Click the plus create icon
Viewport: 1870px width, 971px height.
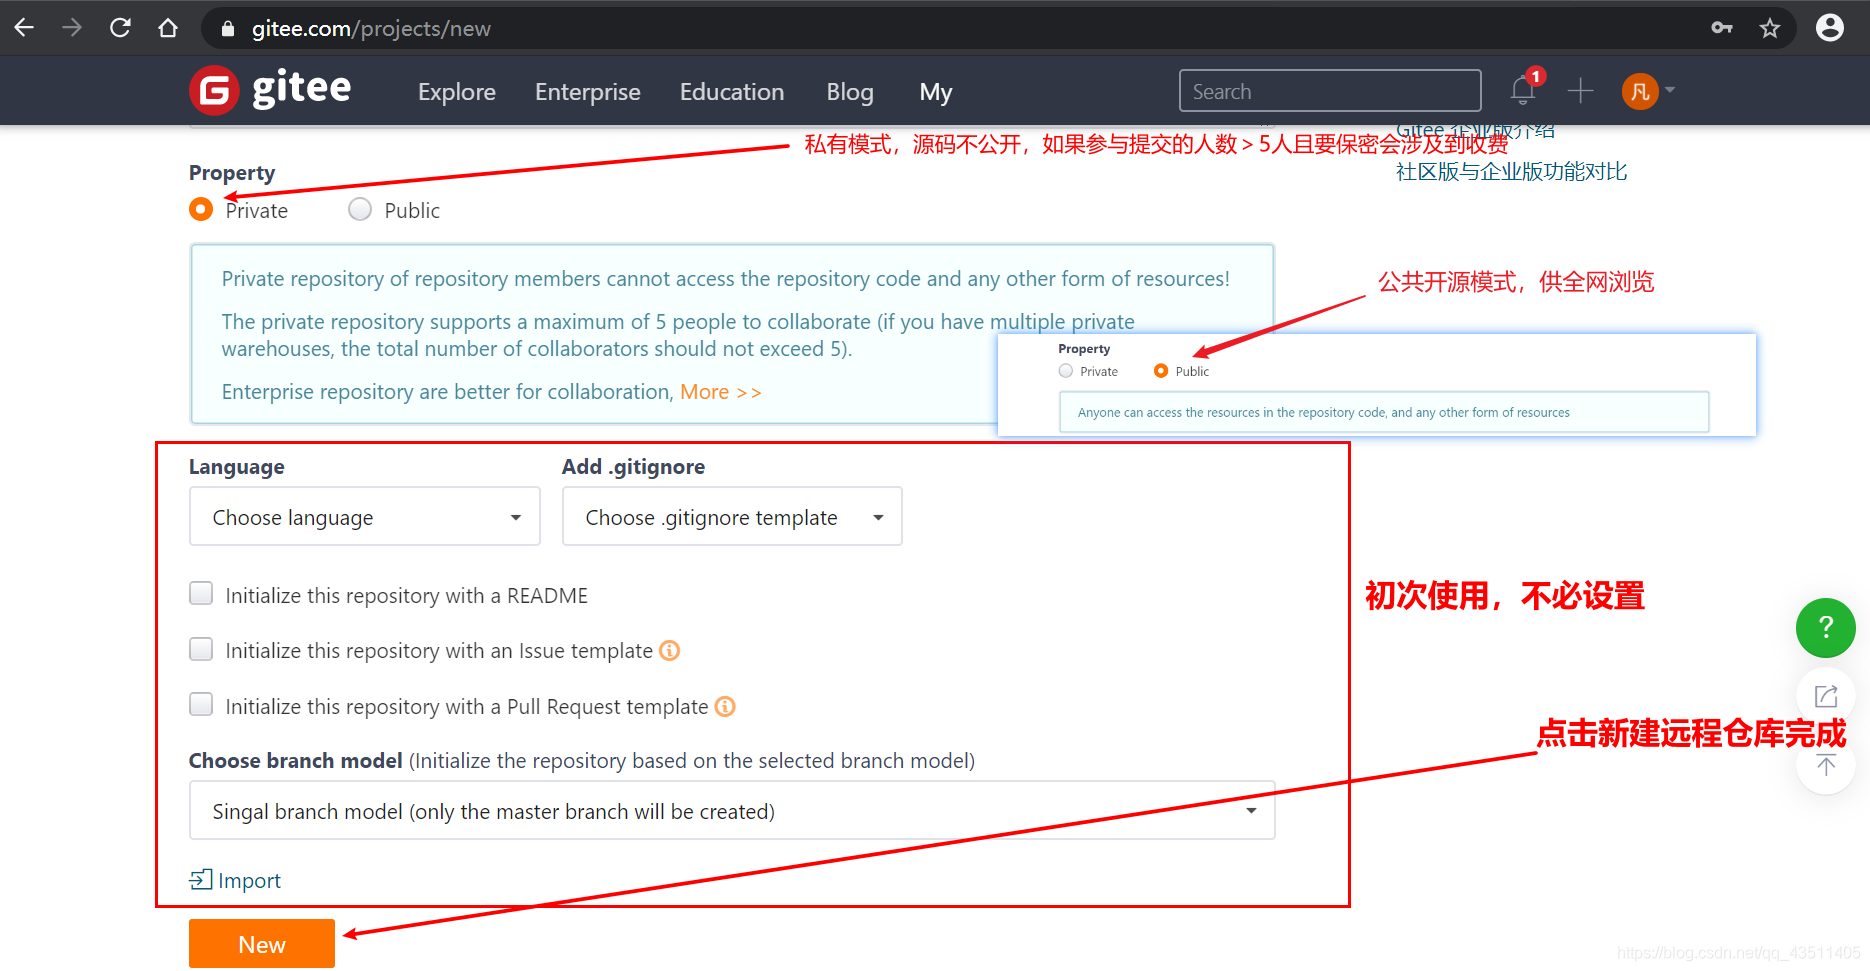point(1580,91)
